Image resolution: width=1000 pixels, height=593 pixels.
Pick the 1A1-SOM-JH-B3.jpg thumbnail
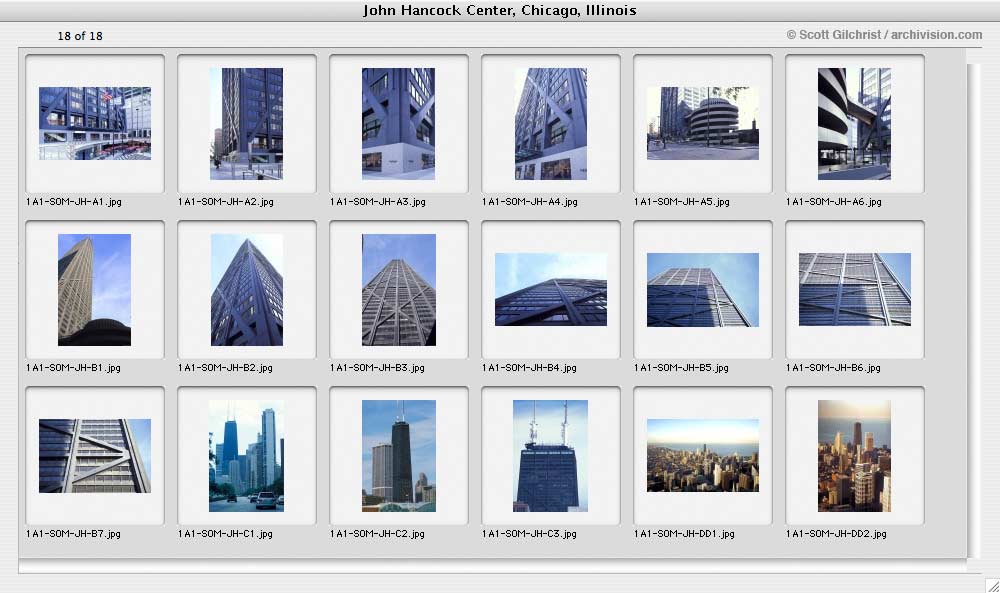tap(399, 290)
